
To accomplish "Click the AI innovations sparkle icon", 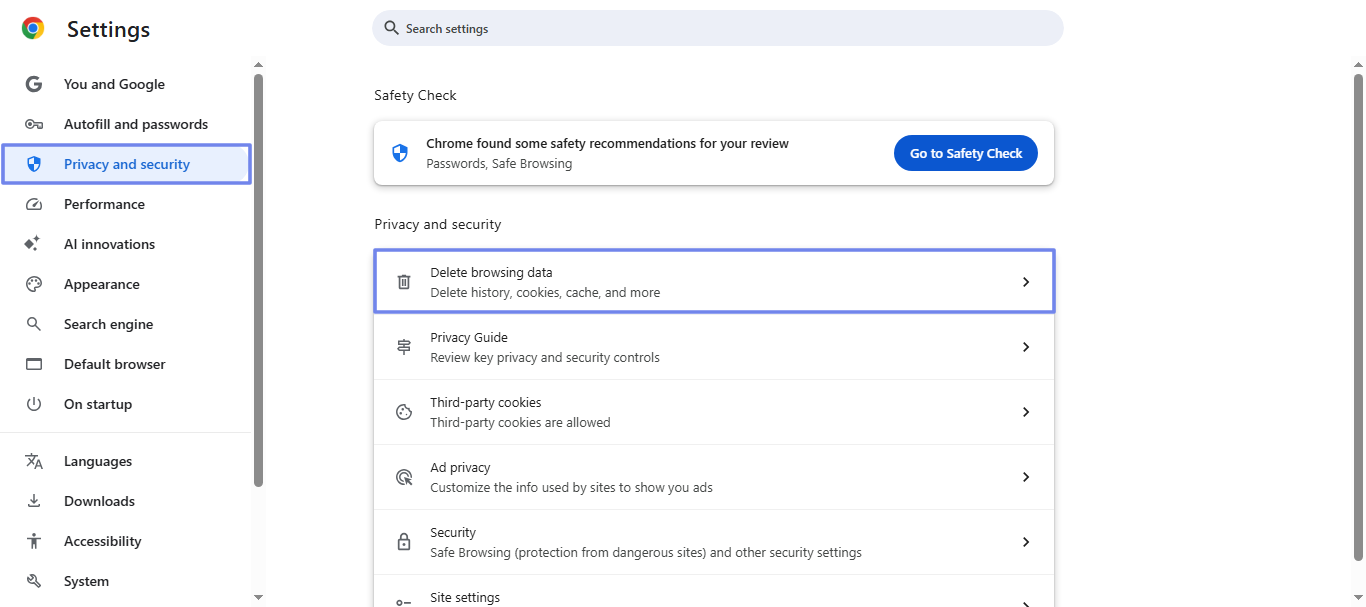I will (x=34, y=243).
